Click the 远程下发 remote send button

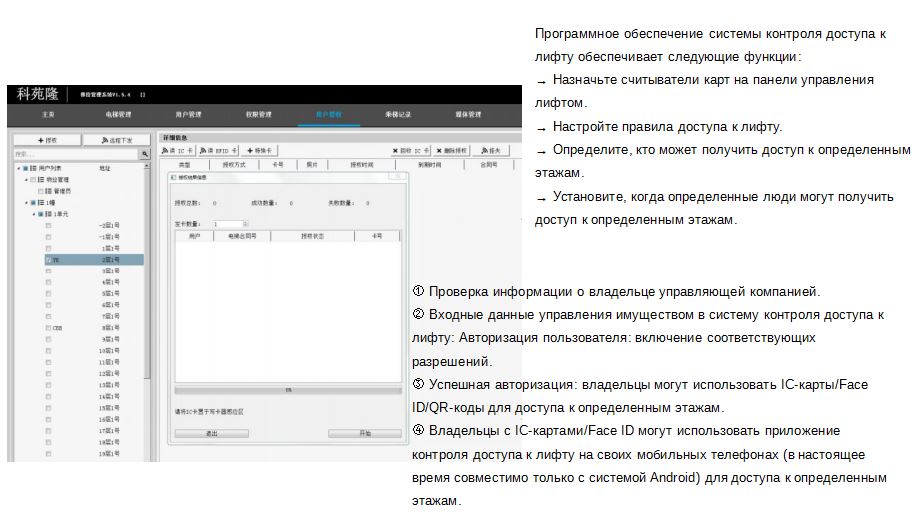pyautogui.click(x=117, y=141)
